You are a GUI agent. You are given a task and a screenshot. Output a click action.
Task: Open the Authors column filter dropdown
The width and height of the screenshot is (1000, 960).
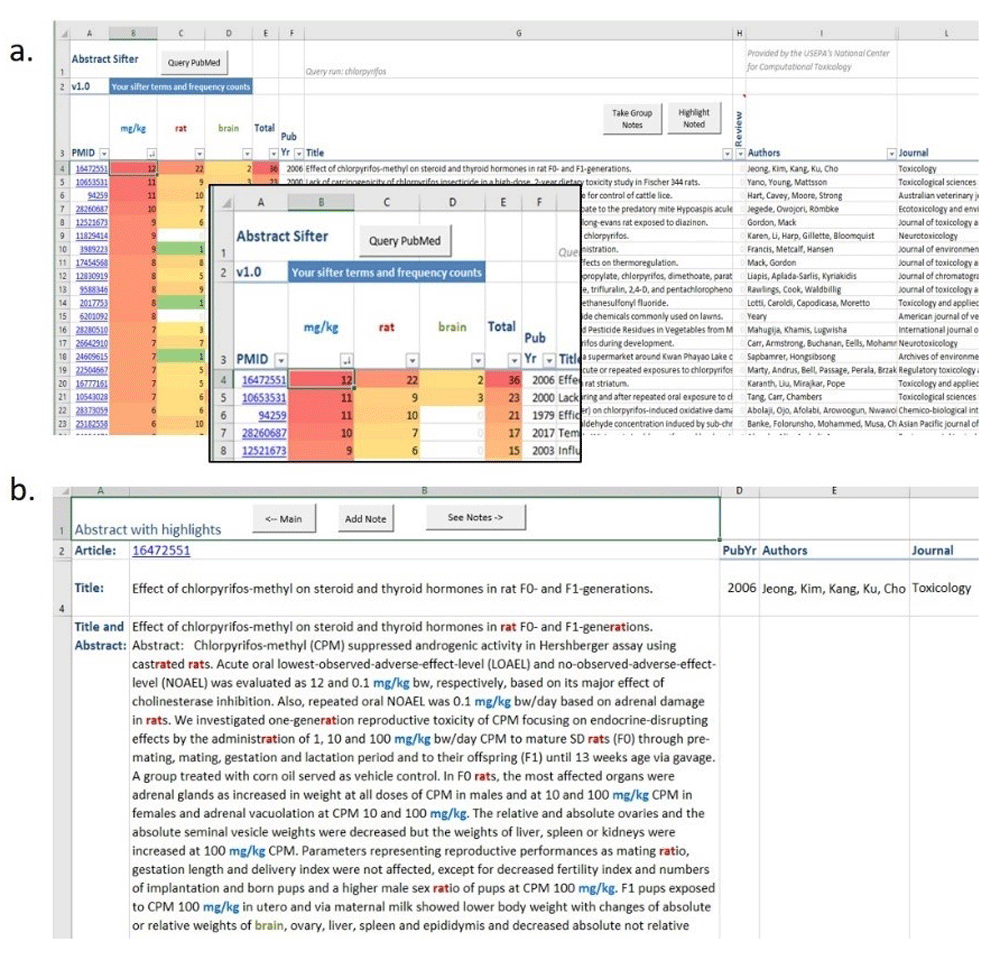[x=891, y=154]
